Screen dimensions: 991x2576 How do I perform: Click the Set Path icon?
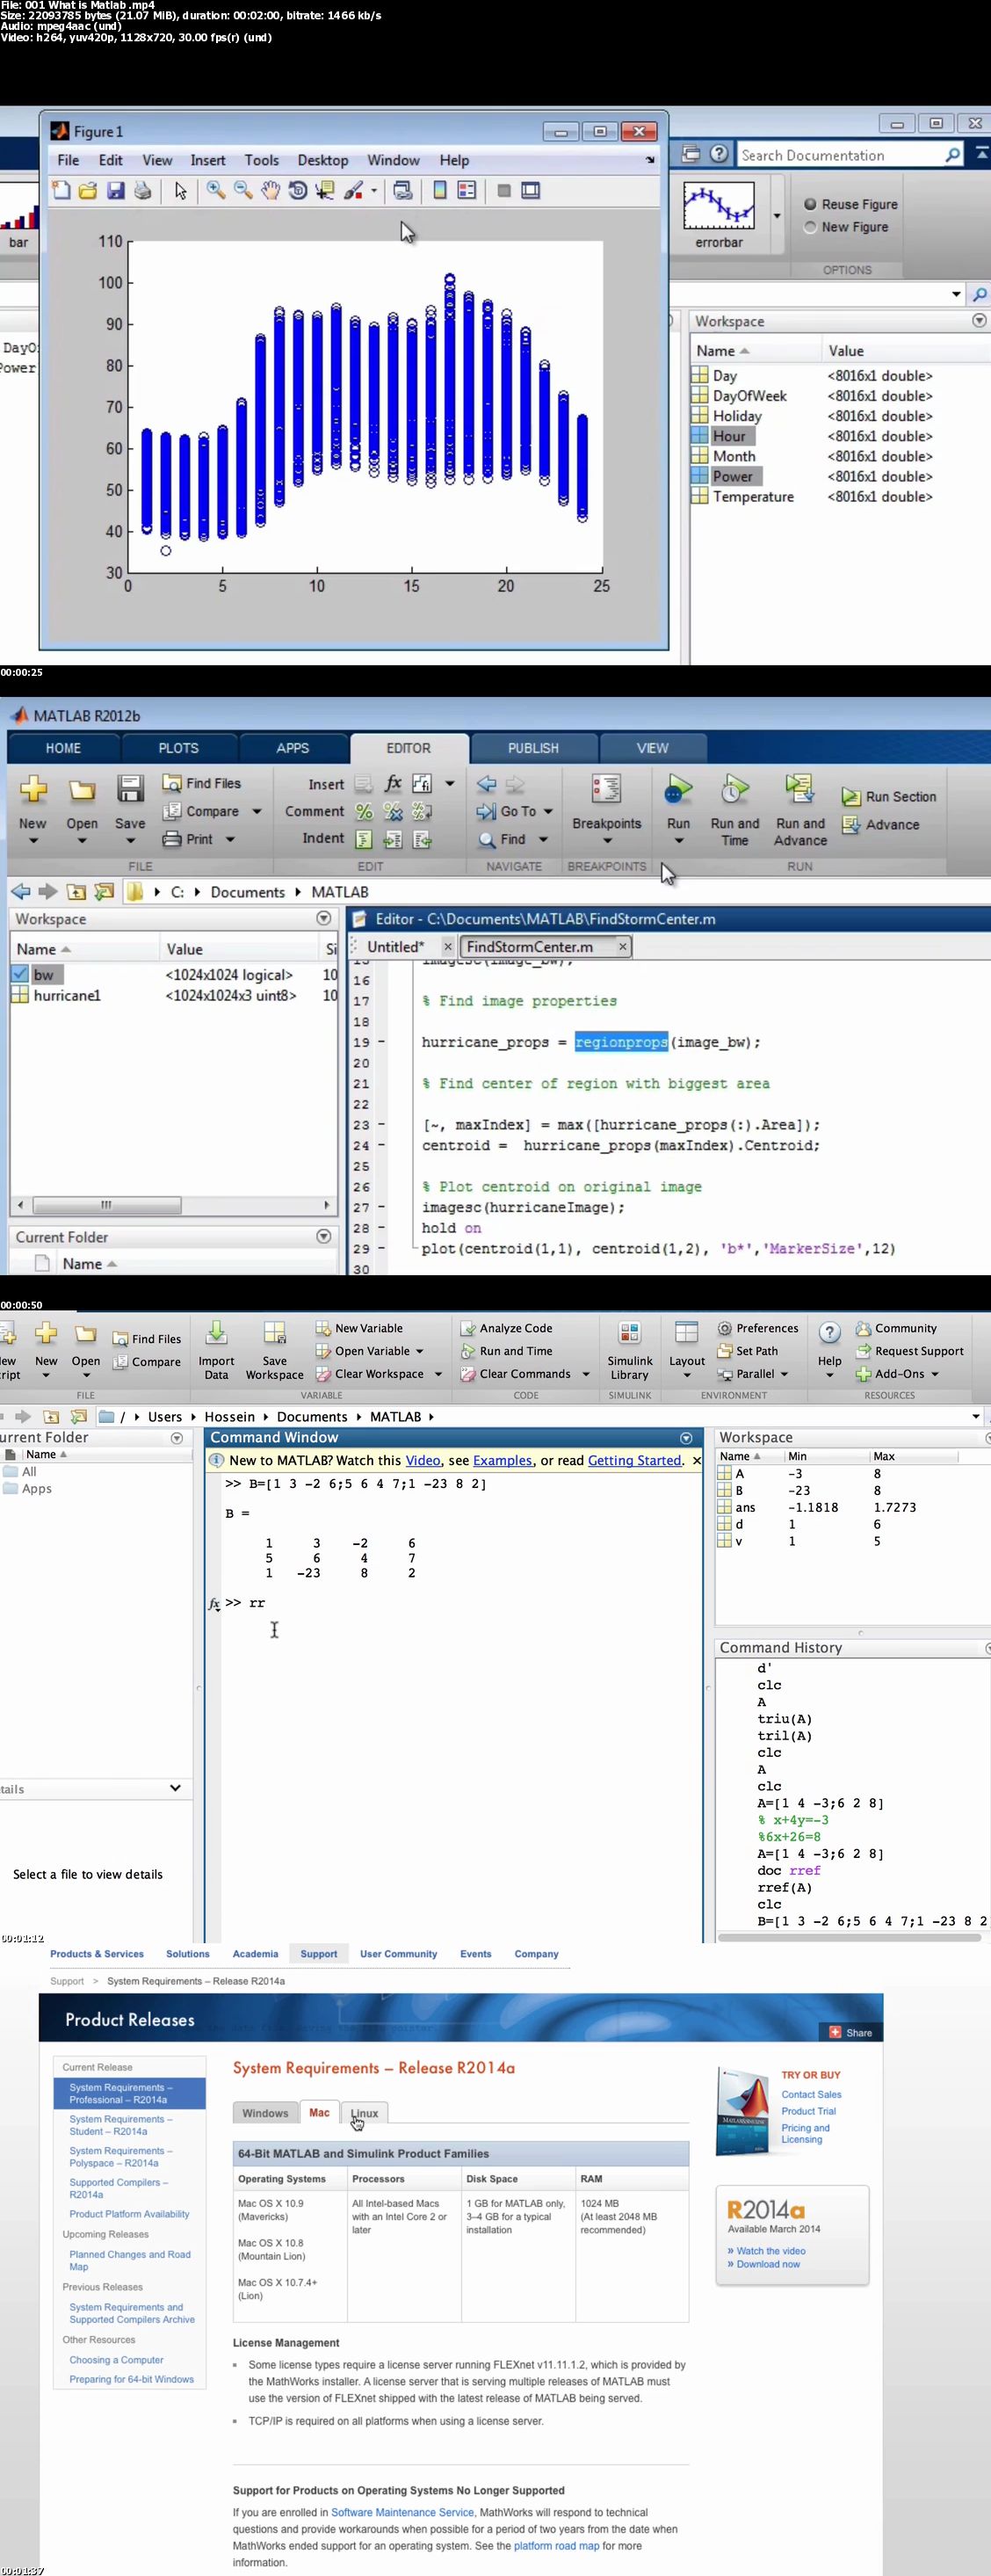point(725,1351)
